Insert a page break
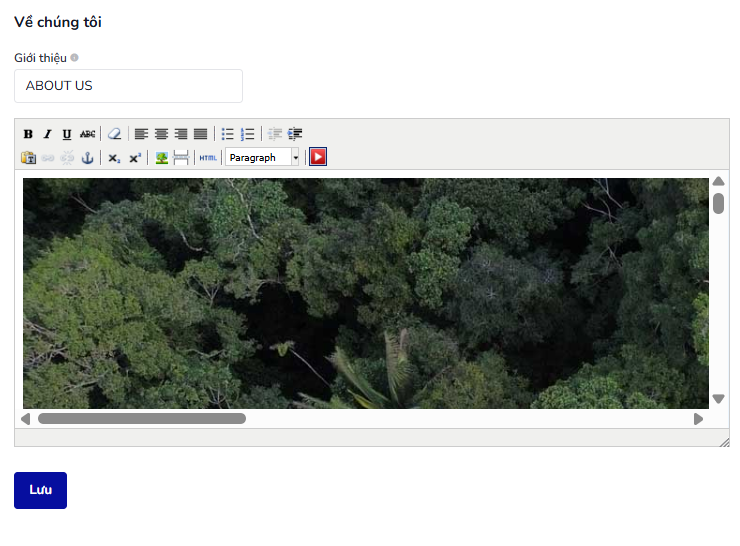 tap(181, 158)
